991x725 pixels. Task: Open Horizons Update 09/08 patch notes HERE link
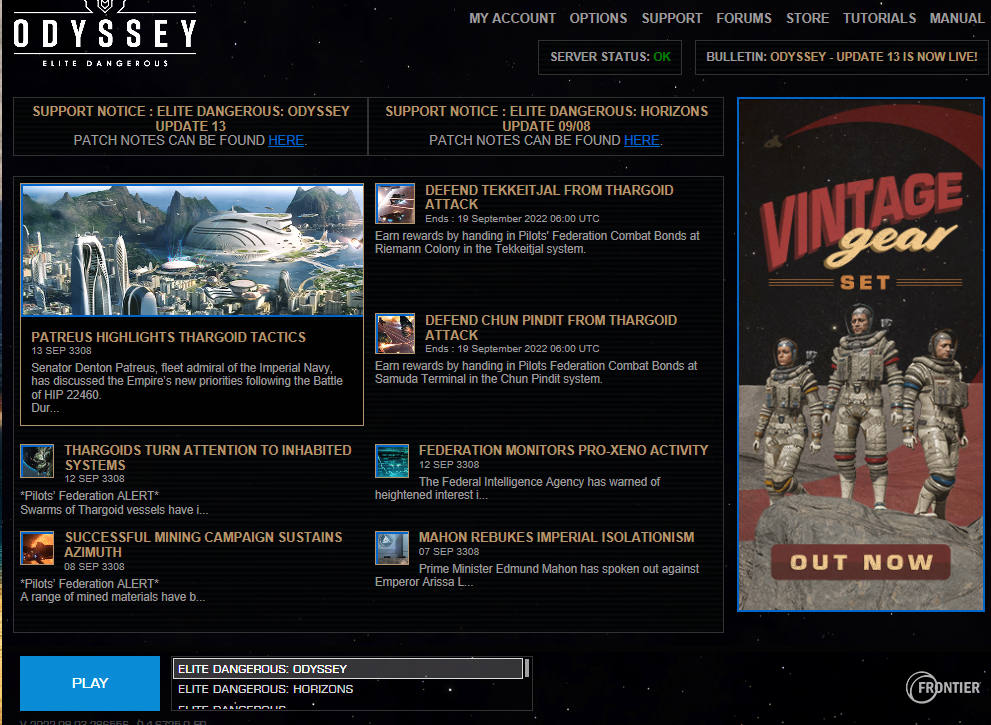[x=641, y=140]
